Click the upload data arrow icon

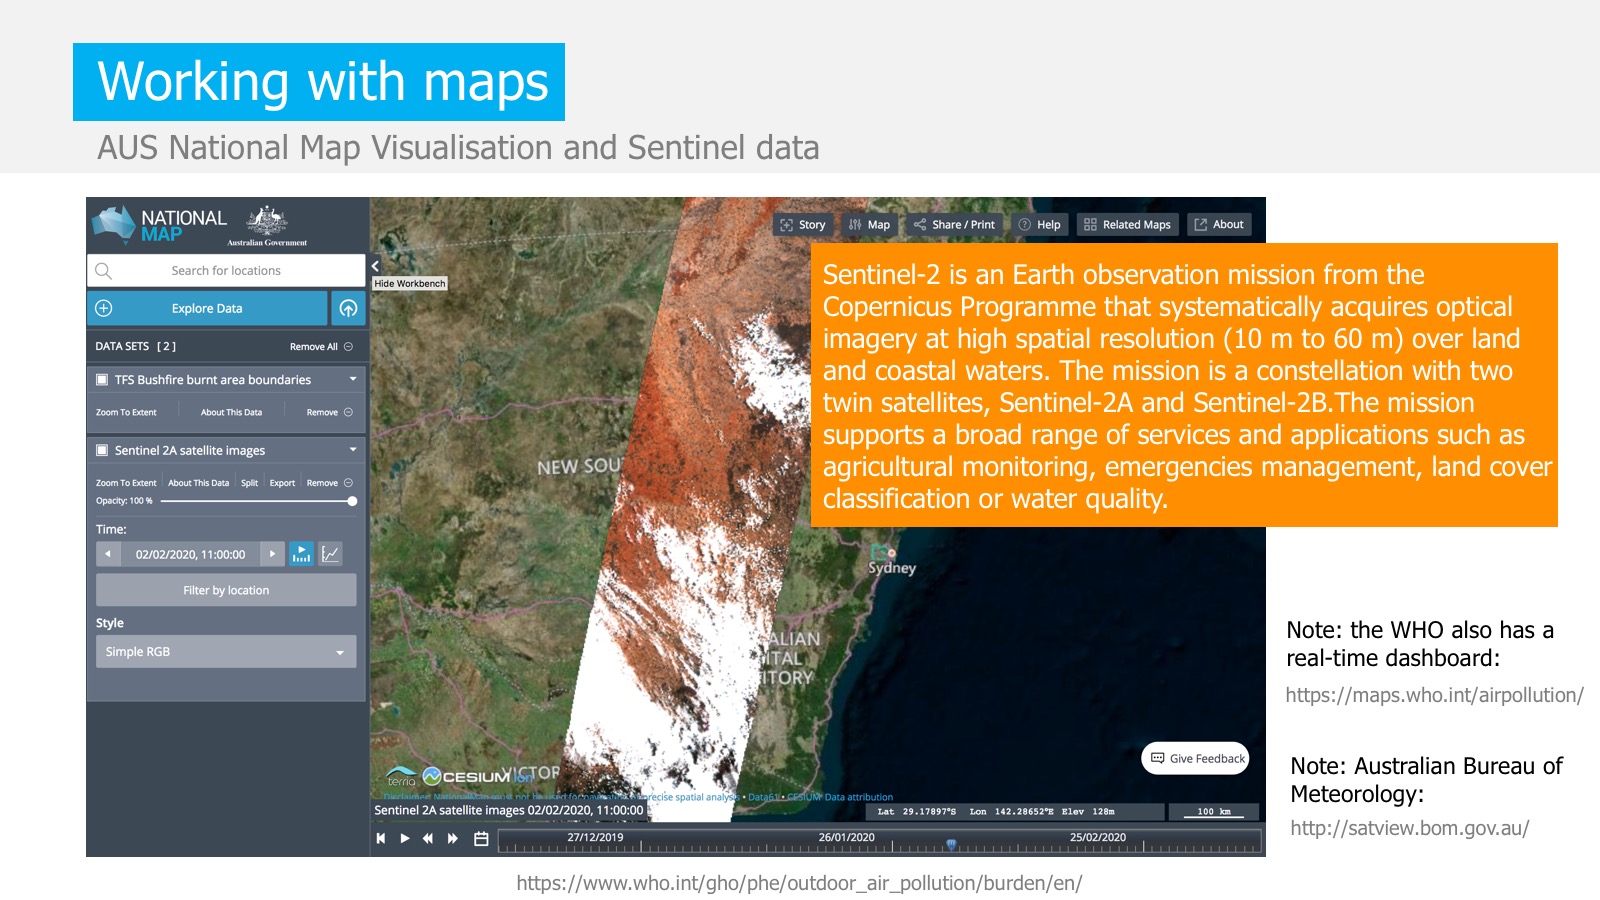tap(348, 308)
